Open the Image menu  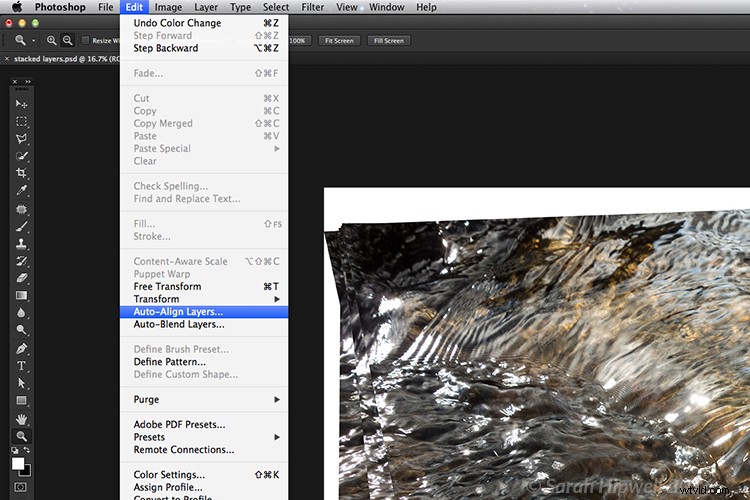168,7
